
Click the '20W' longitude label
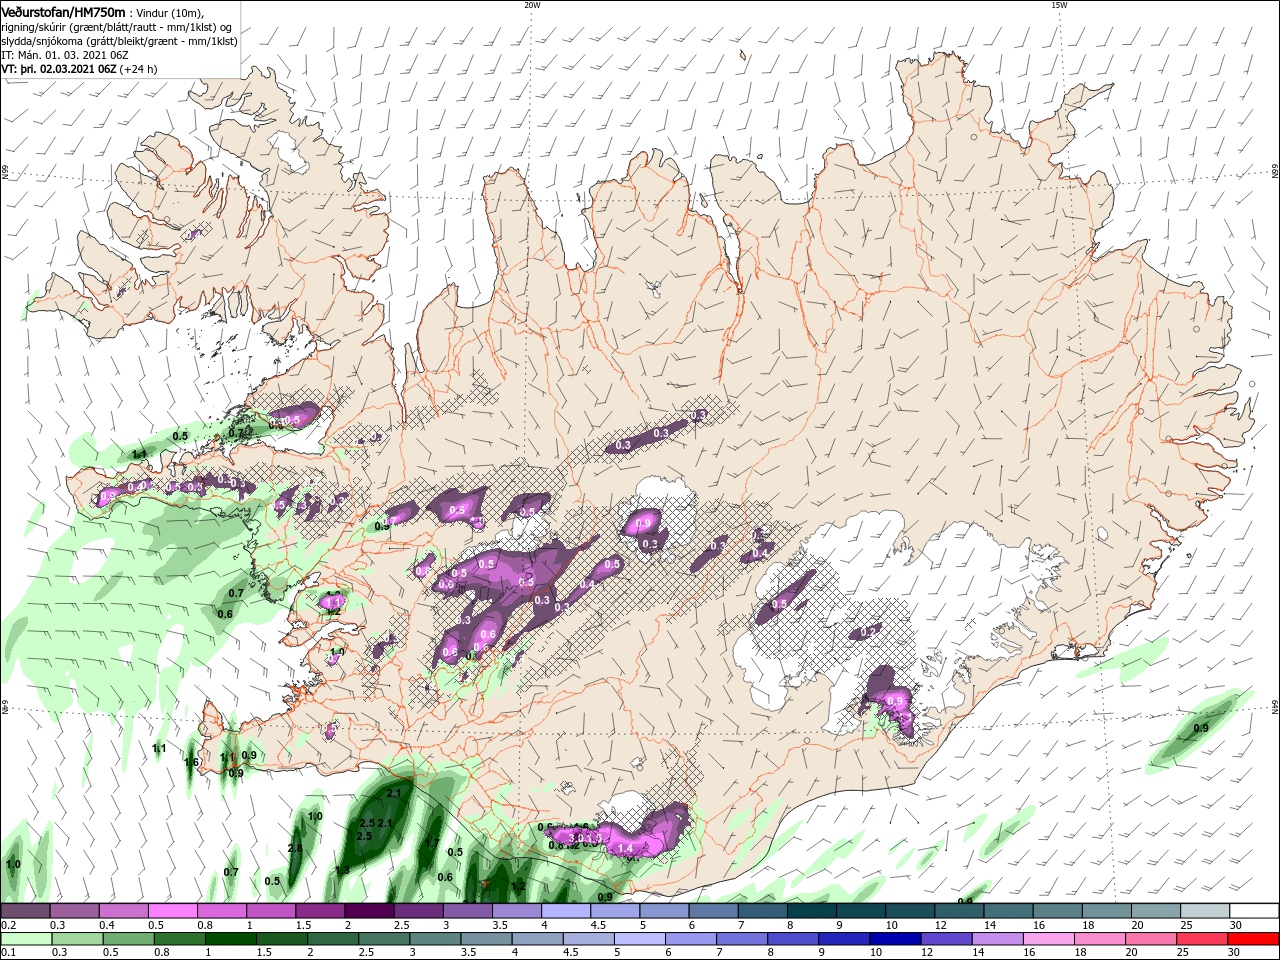tap(532, 5)
